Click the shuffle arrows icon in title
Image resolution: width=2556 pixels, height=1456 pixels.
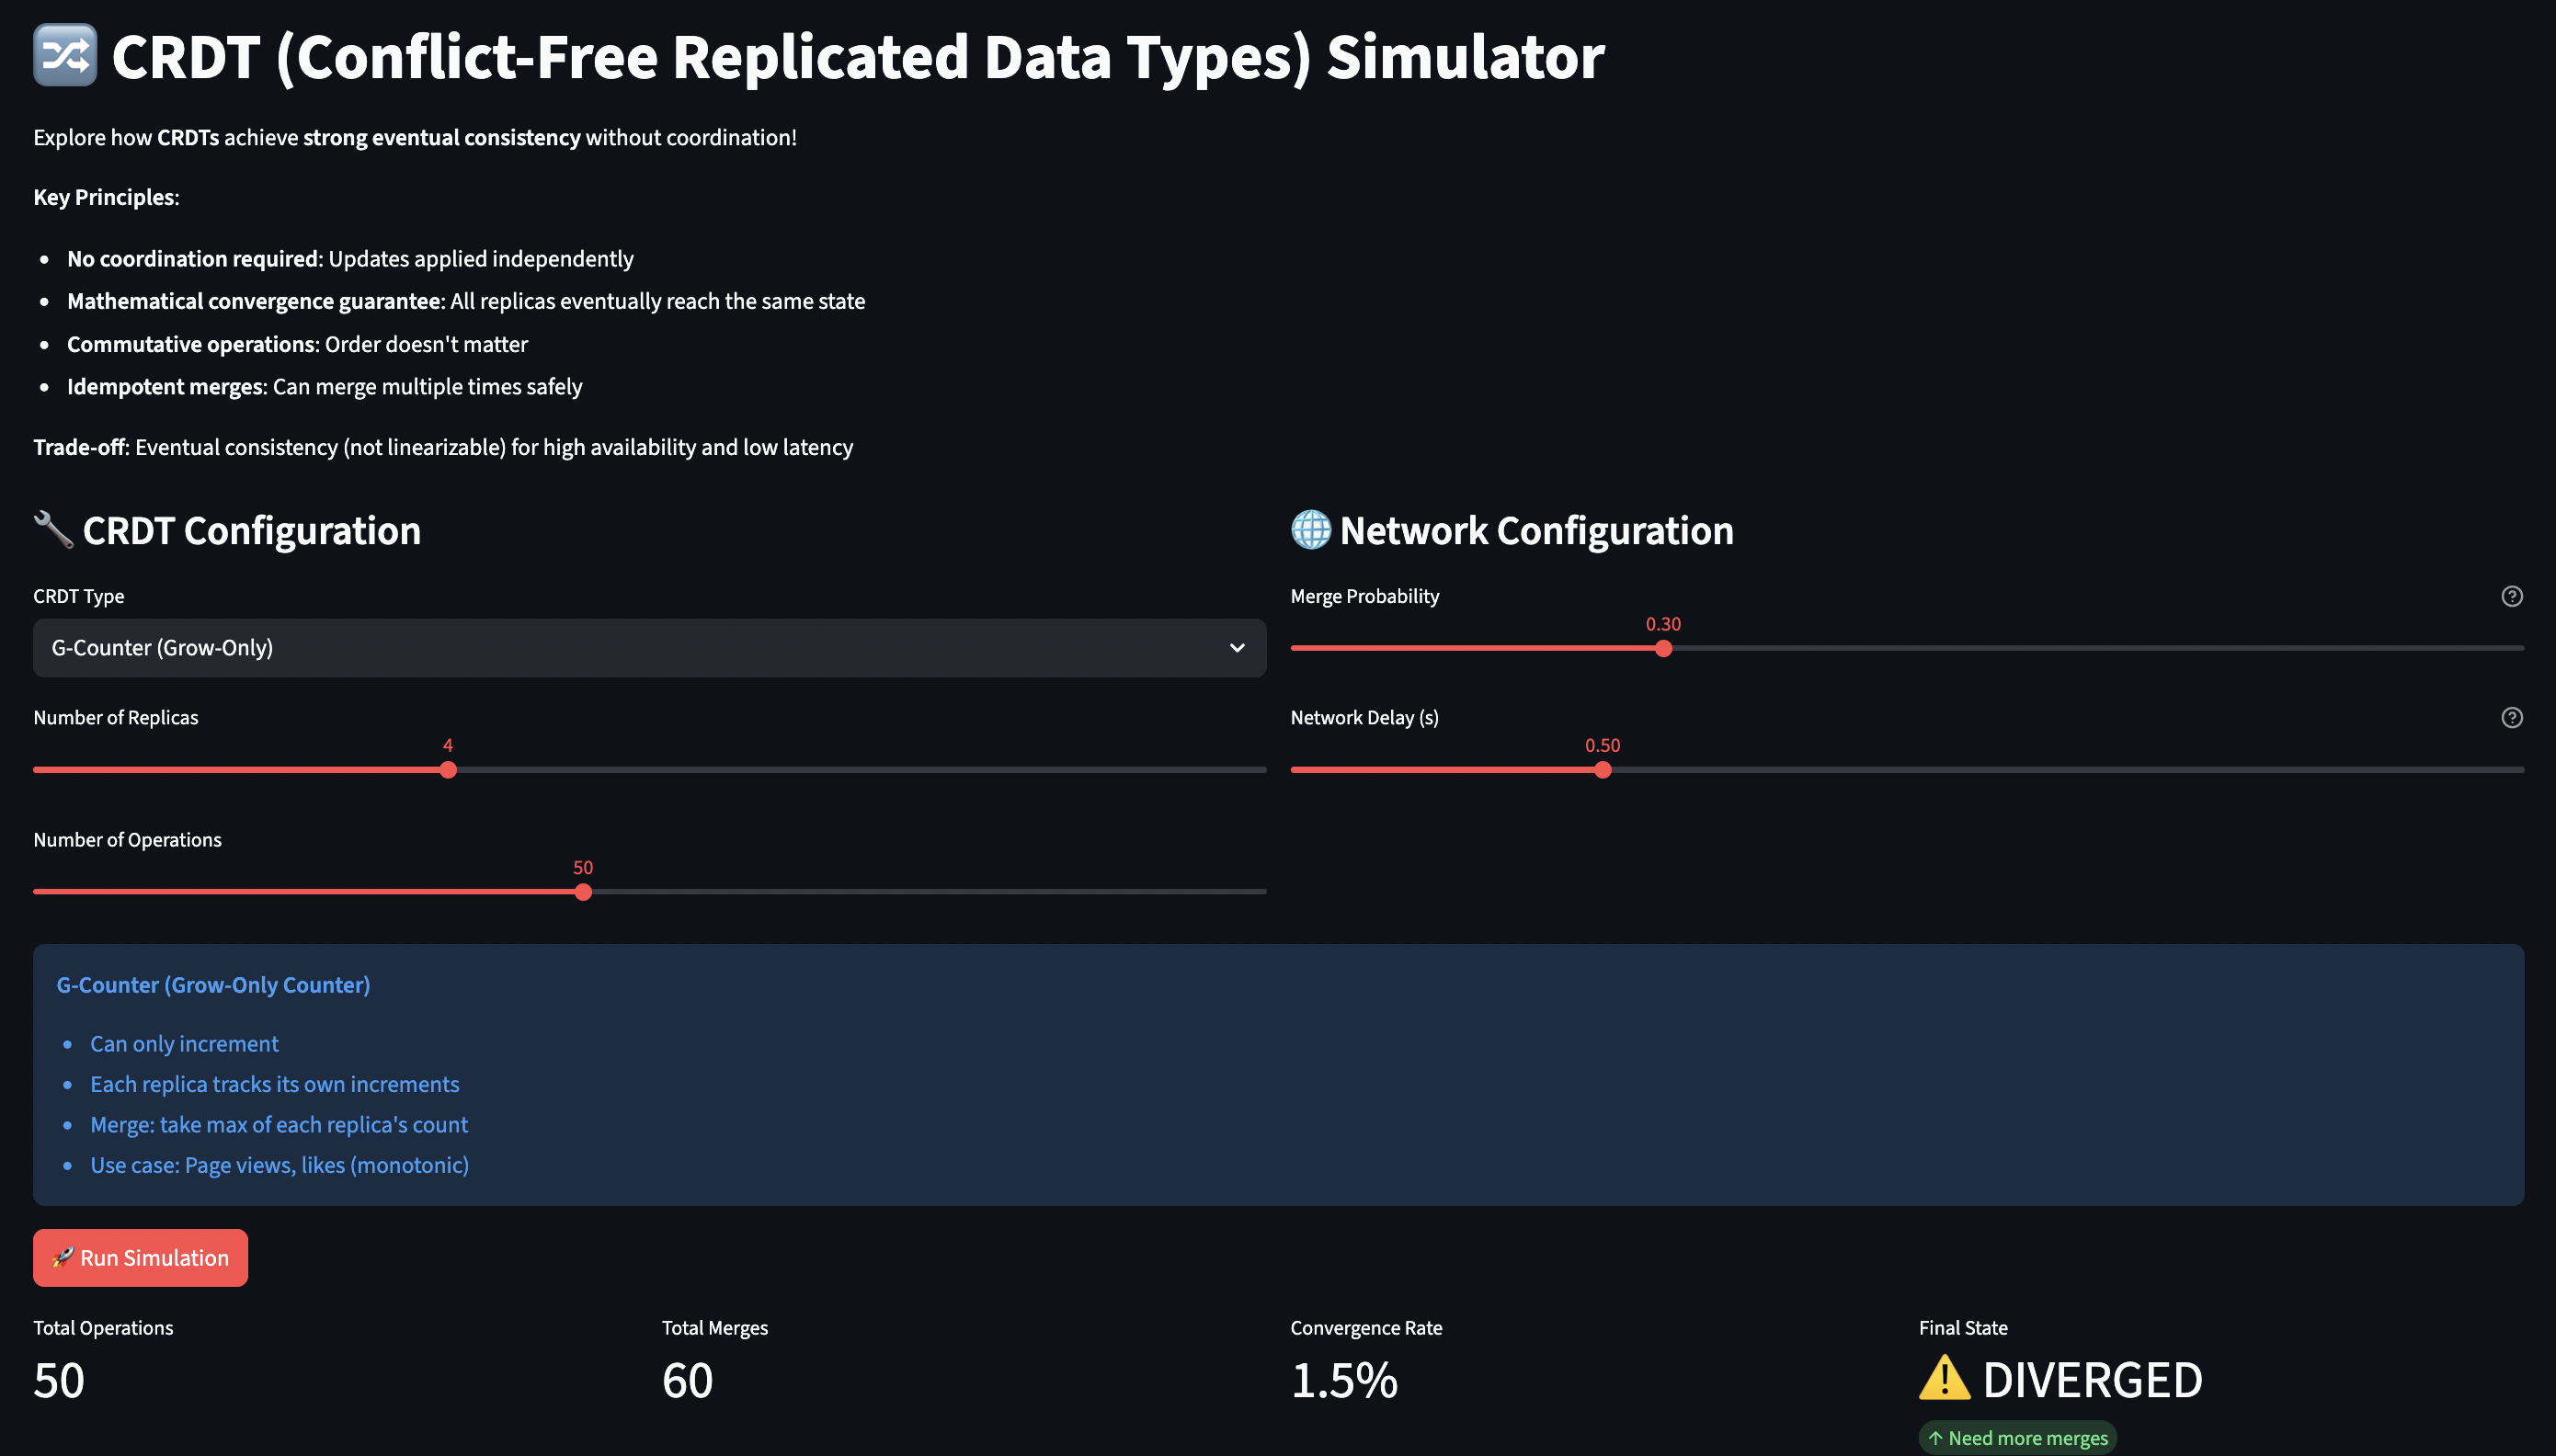pos(65,56)
